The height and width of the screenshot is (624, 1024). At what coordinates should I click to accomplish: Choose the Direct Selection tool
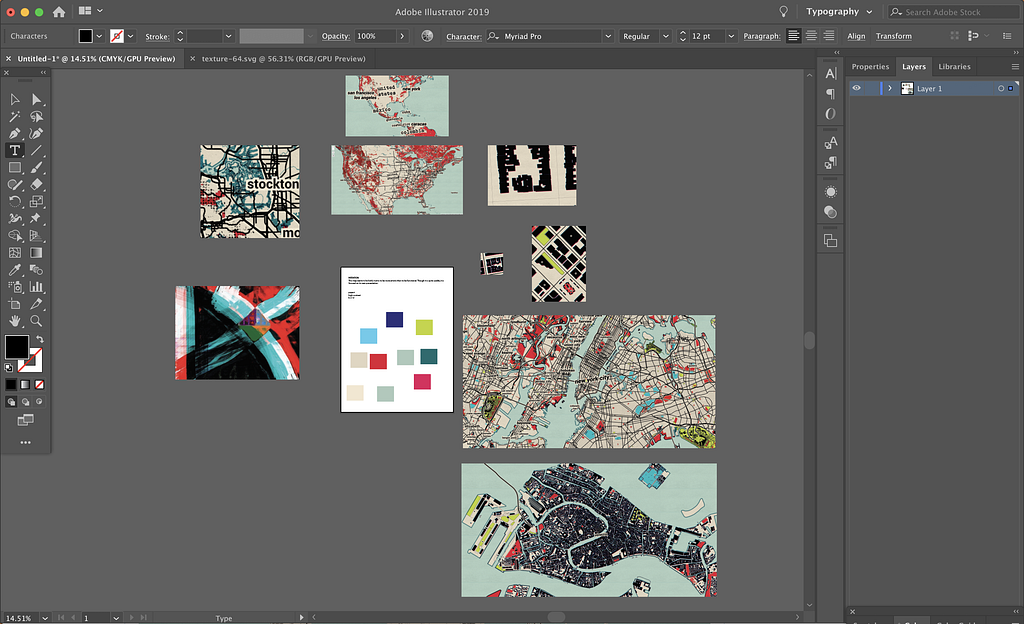pyautogui.click(x=37, y=99)
